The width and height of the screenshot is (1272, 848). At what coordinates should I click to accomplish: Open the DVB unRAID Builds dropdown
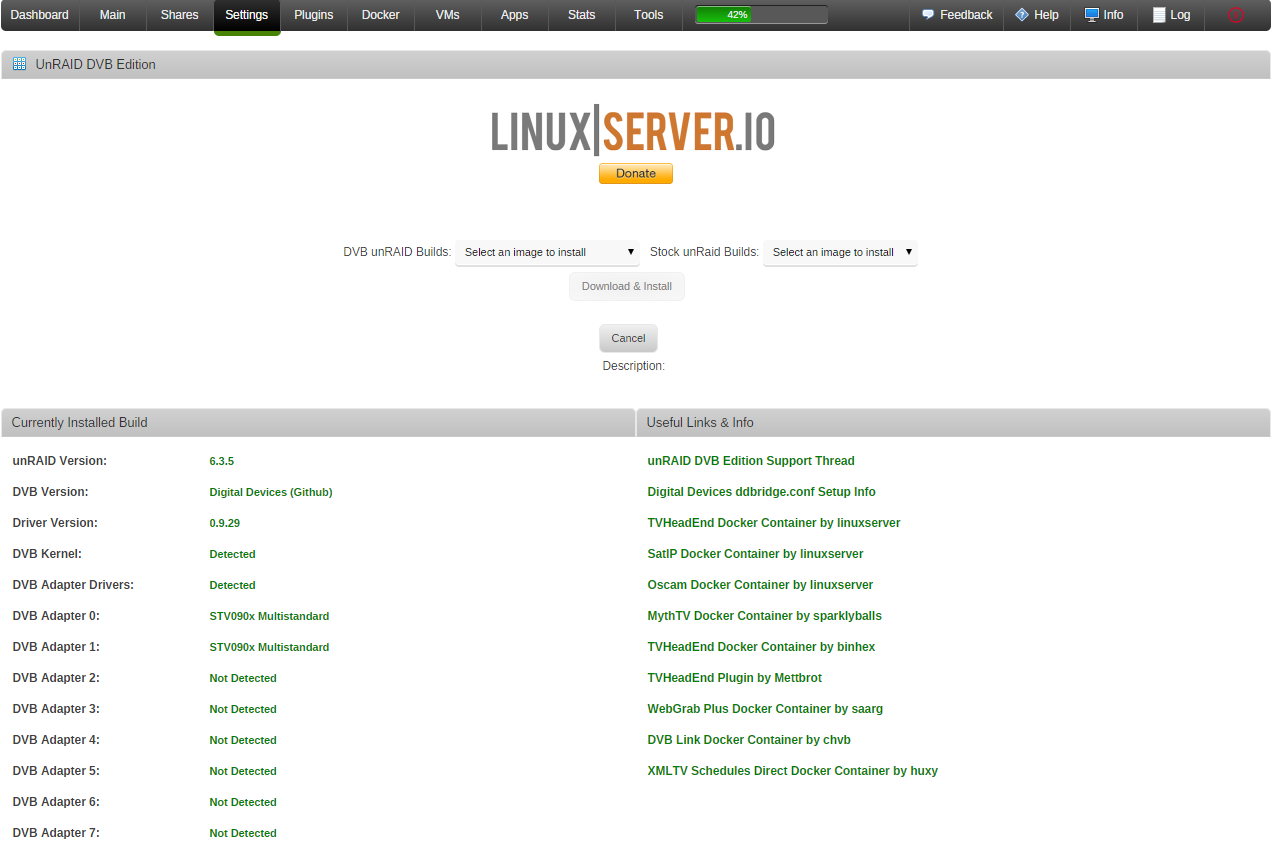tap(547, 252)
